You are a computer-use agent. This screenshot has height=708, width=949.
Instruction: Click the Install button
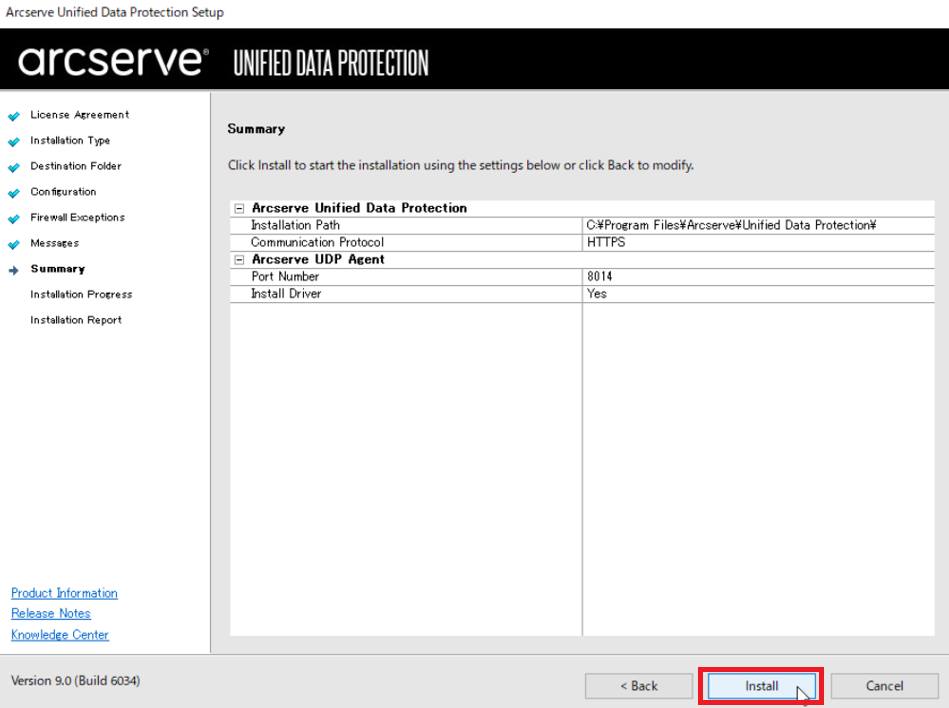(761, 686)
